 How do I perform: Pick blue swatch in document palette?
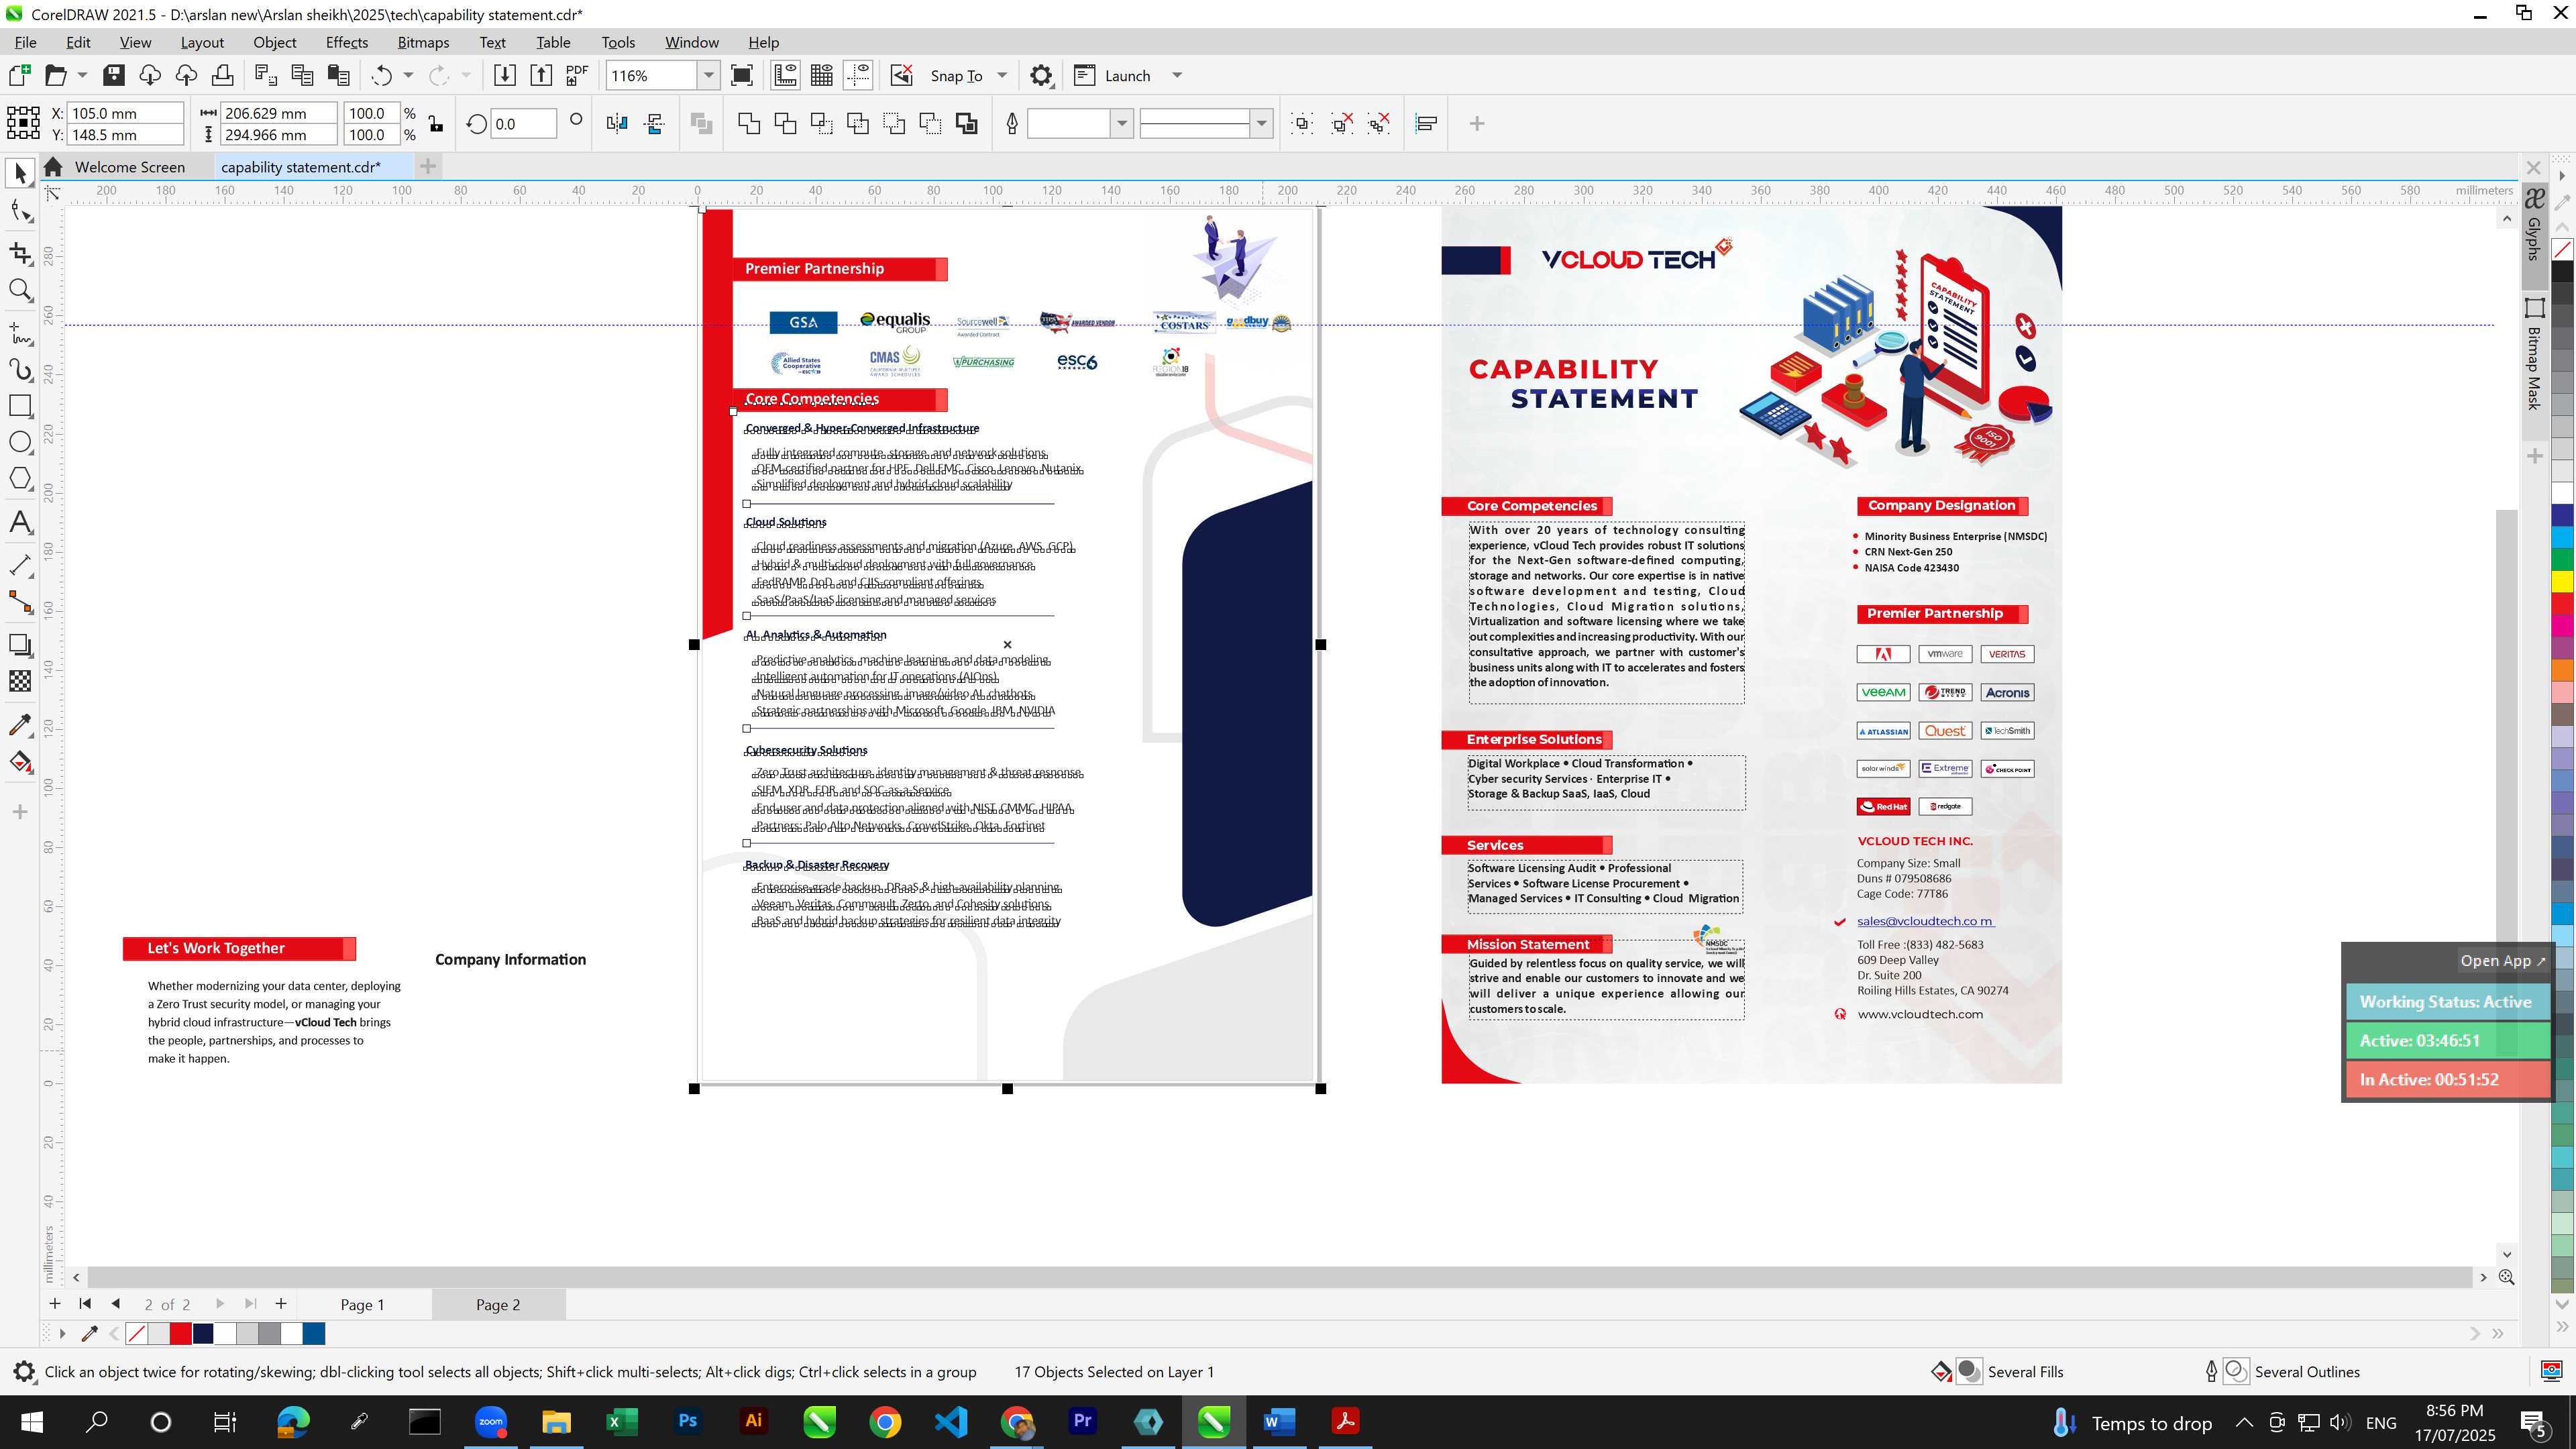click(314, 1333)
